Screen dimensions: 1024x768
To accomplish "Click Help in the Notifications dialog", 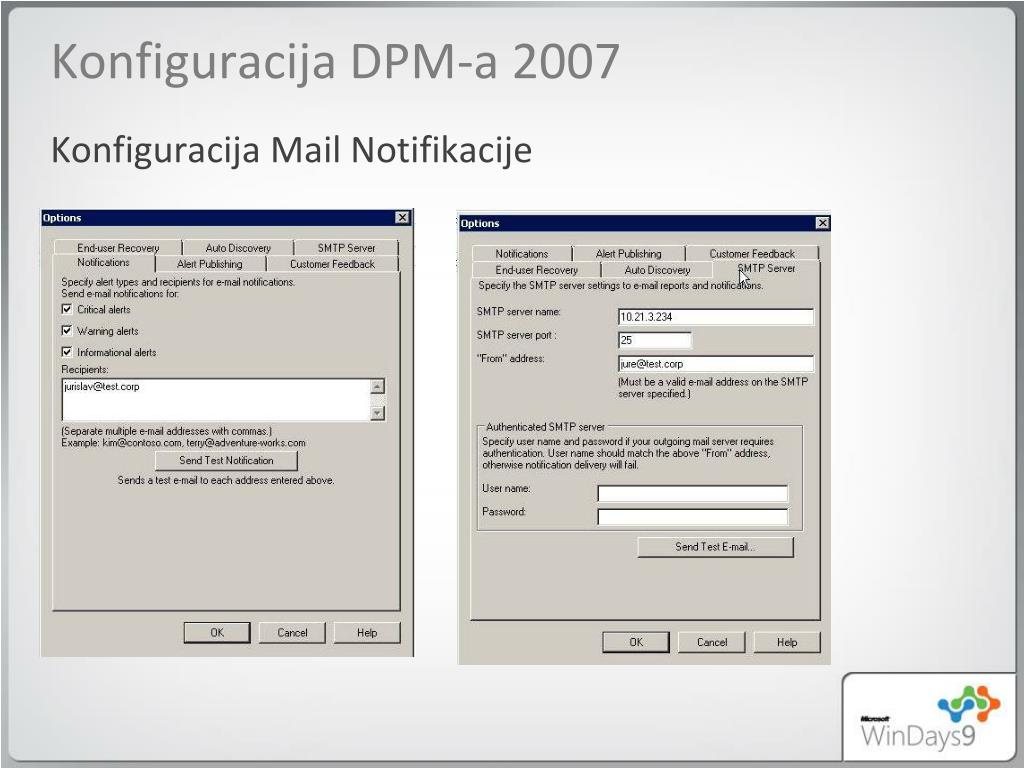I will [367, 632].
